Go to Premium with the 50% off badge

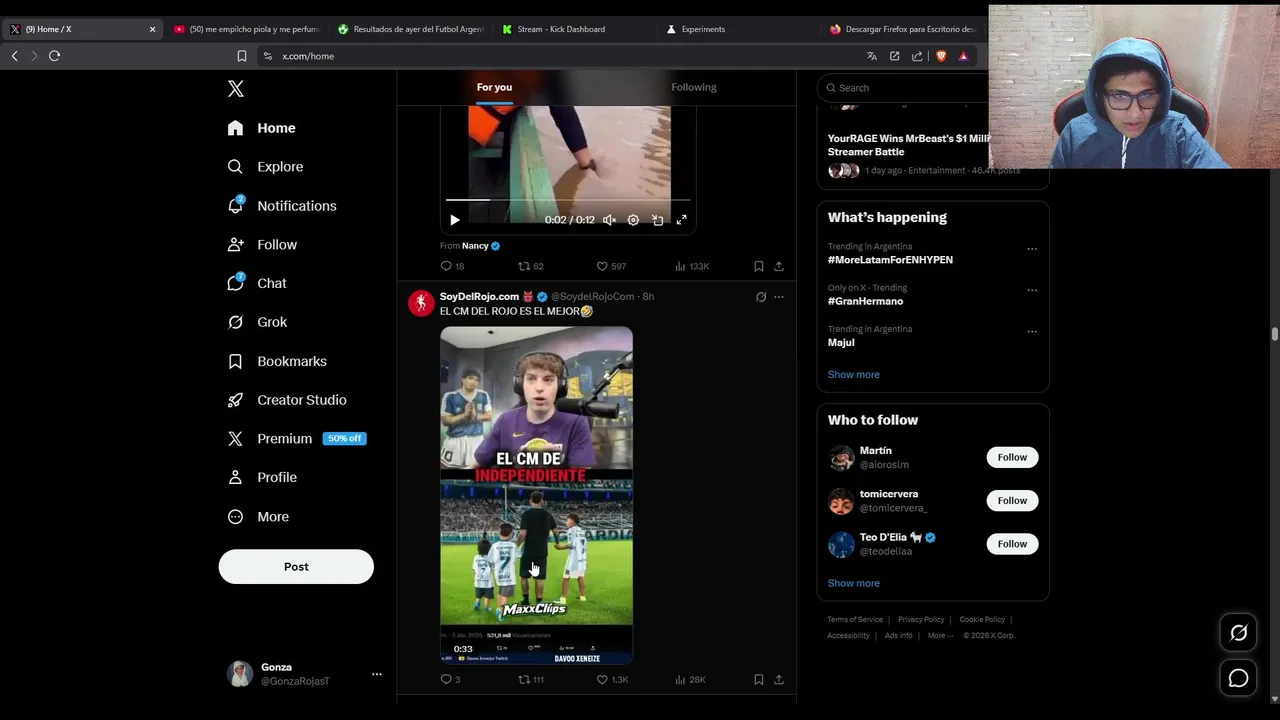coord(296,439)
